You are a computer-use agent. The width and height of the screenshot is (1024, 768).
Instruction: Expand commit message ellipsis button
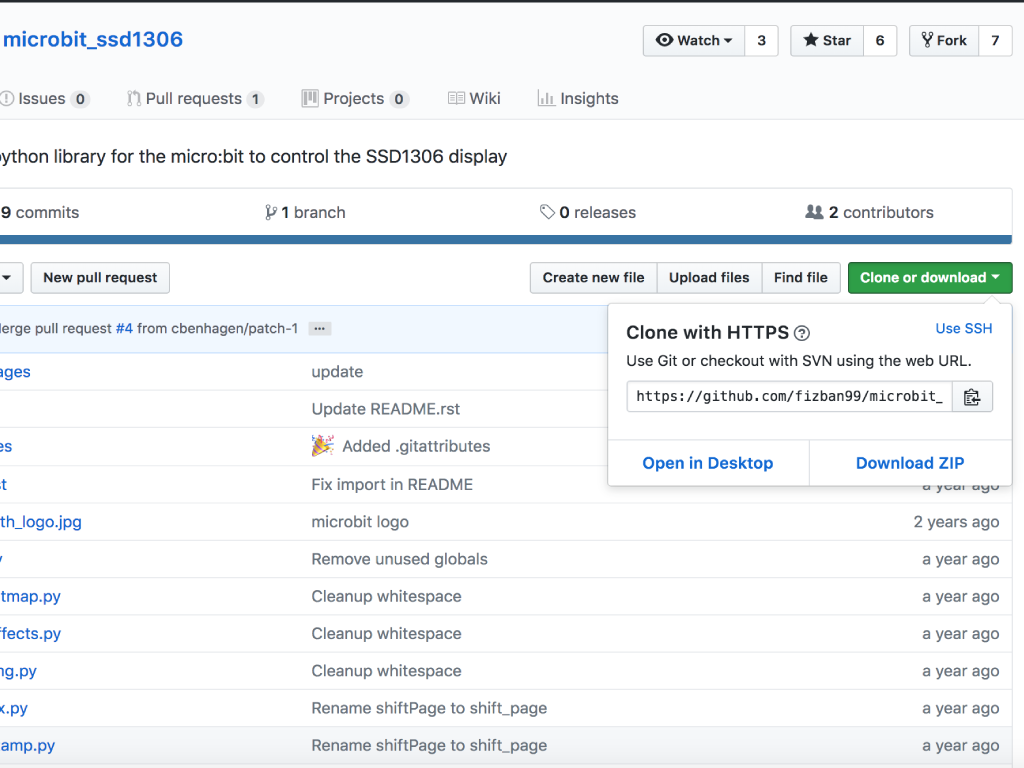(x=319, y=328)
